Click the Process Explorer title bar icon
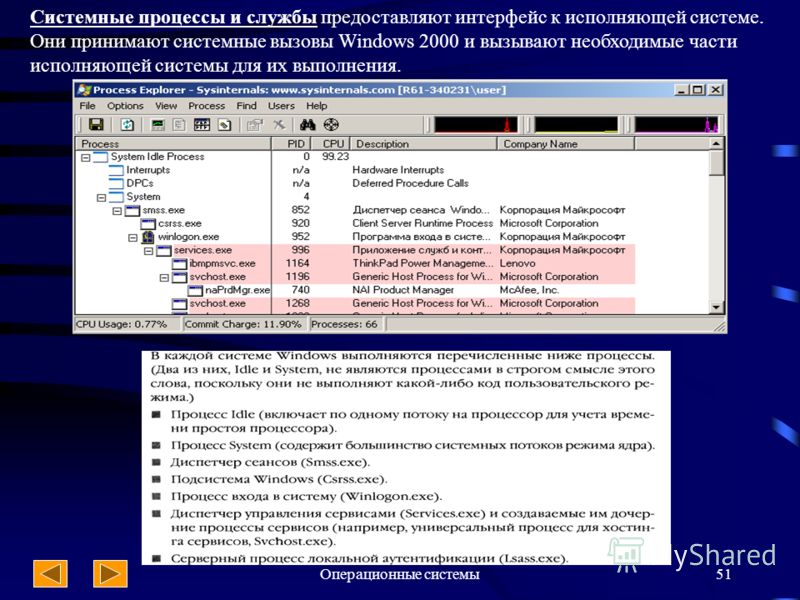800x600 pixels. [x=84, y=90]
